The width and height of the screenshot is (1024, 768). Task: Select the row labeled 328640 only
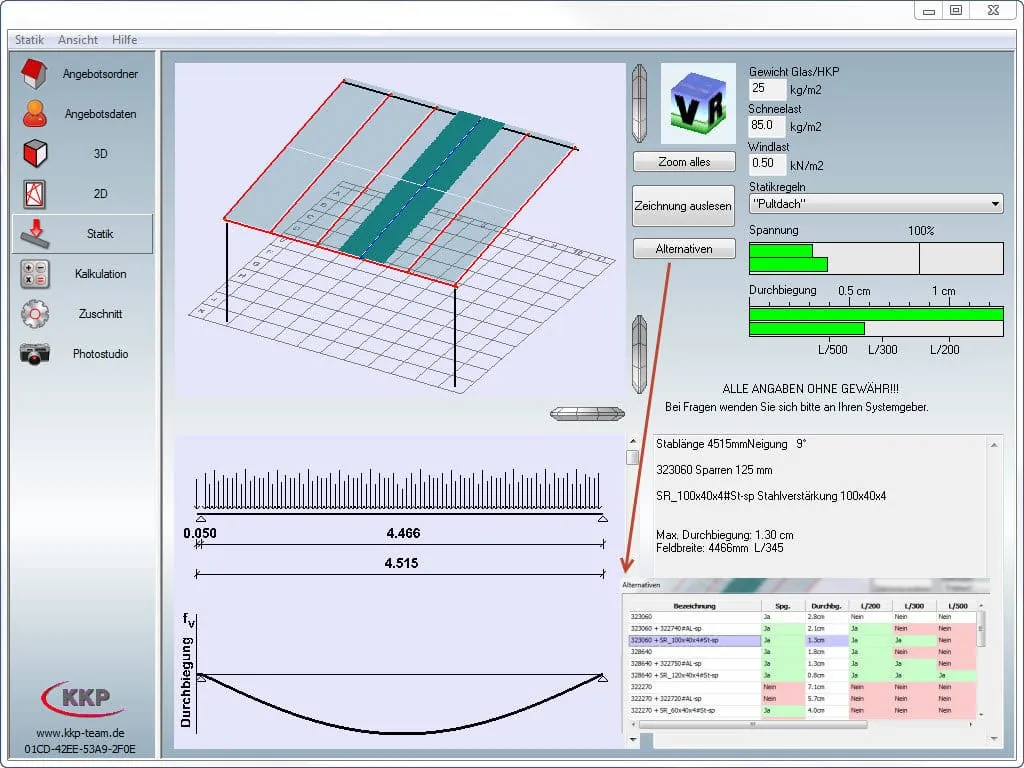pyautogui.click(x=802, y=652)
